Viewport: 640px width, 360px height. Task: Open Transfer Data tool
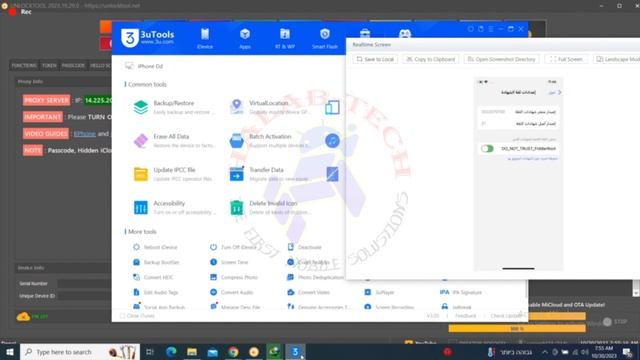[x=269, y=174]
